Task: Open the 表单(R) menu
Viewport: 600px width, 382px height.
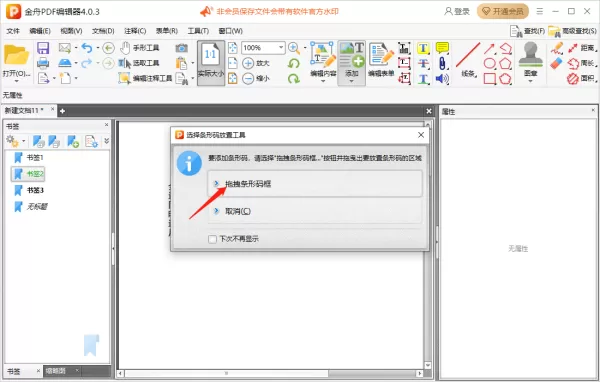Action: coord(166,31)
